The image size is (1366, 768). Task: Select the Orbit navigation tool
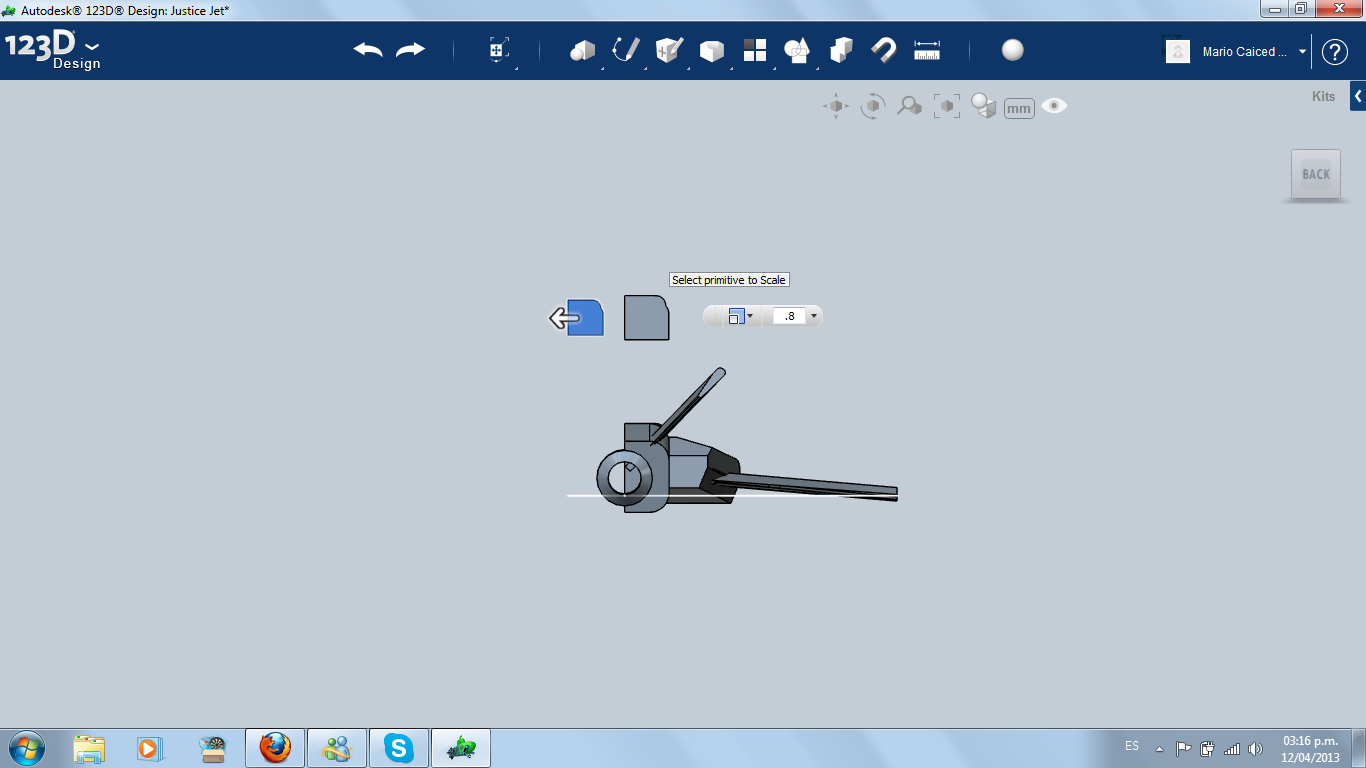pyautogui.click(x=873, y=106)
